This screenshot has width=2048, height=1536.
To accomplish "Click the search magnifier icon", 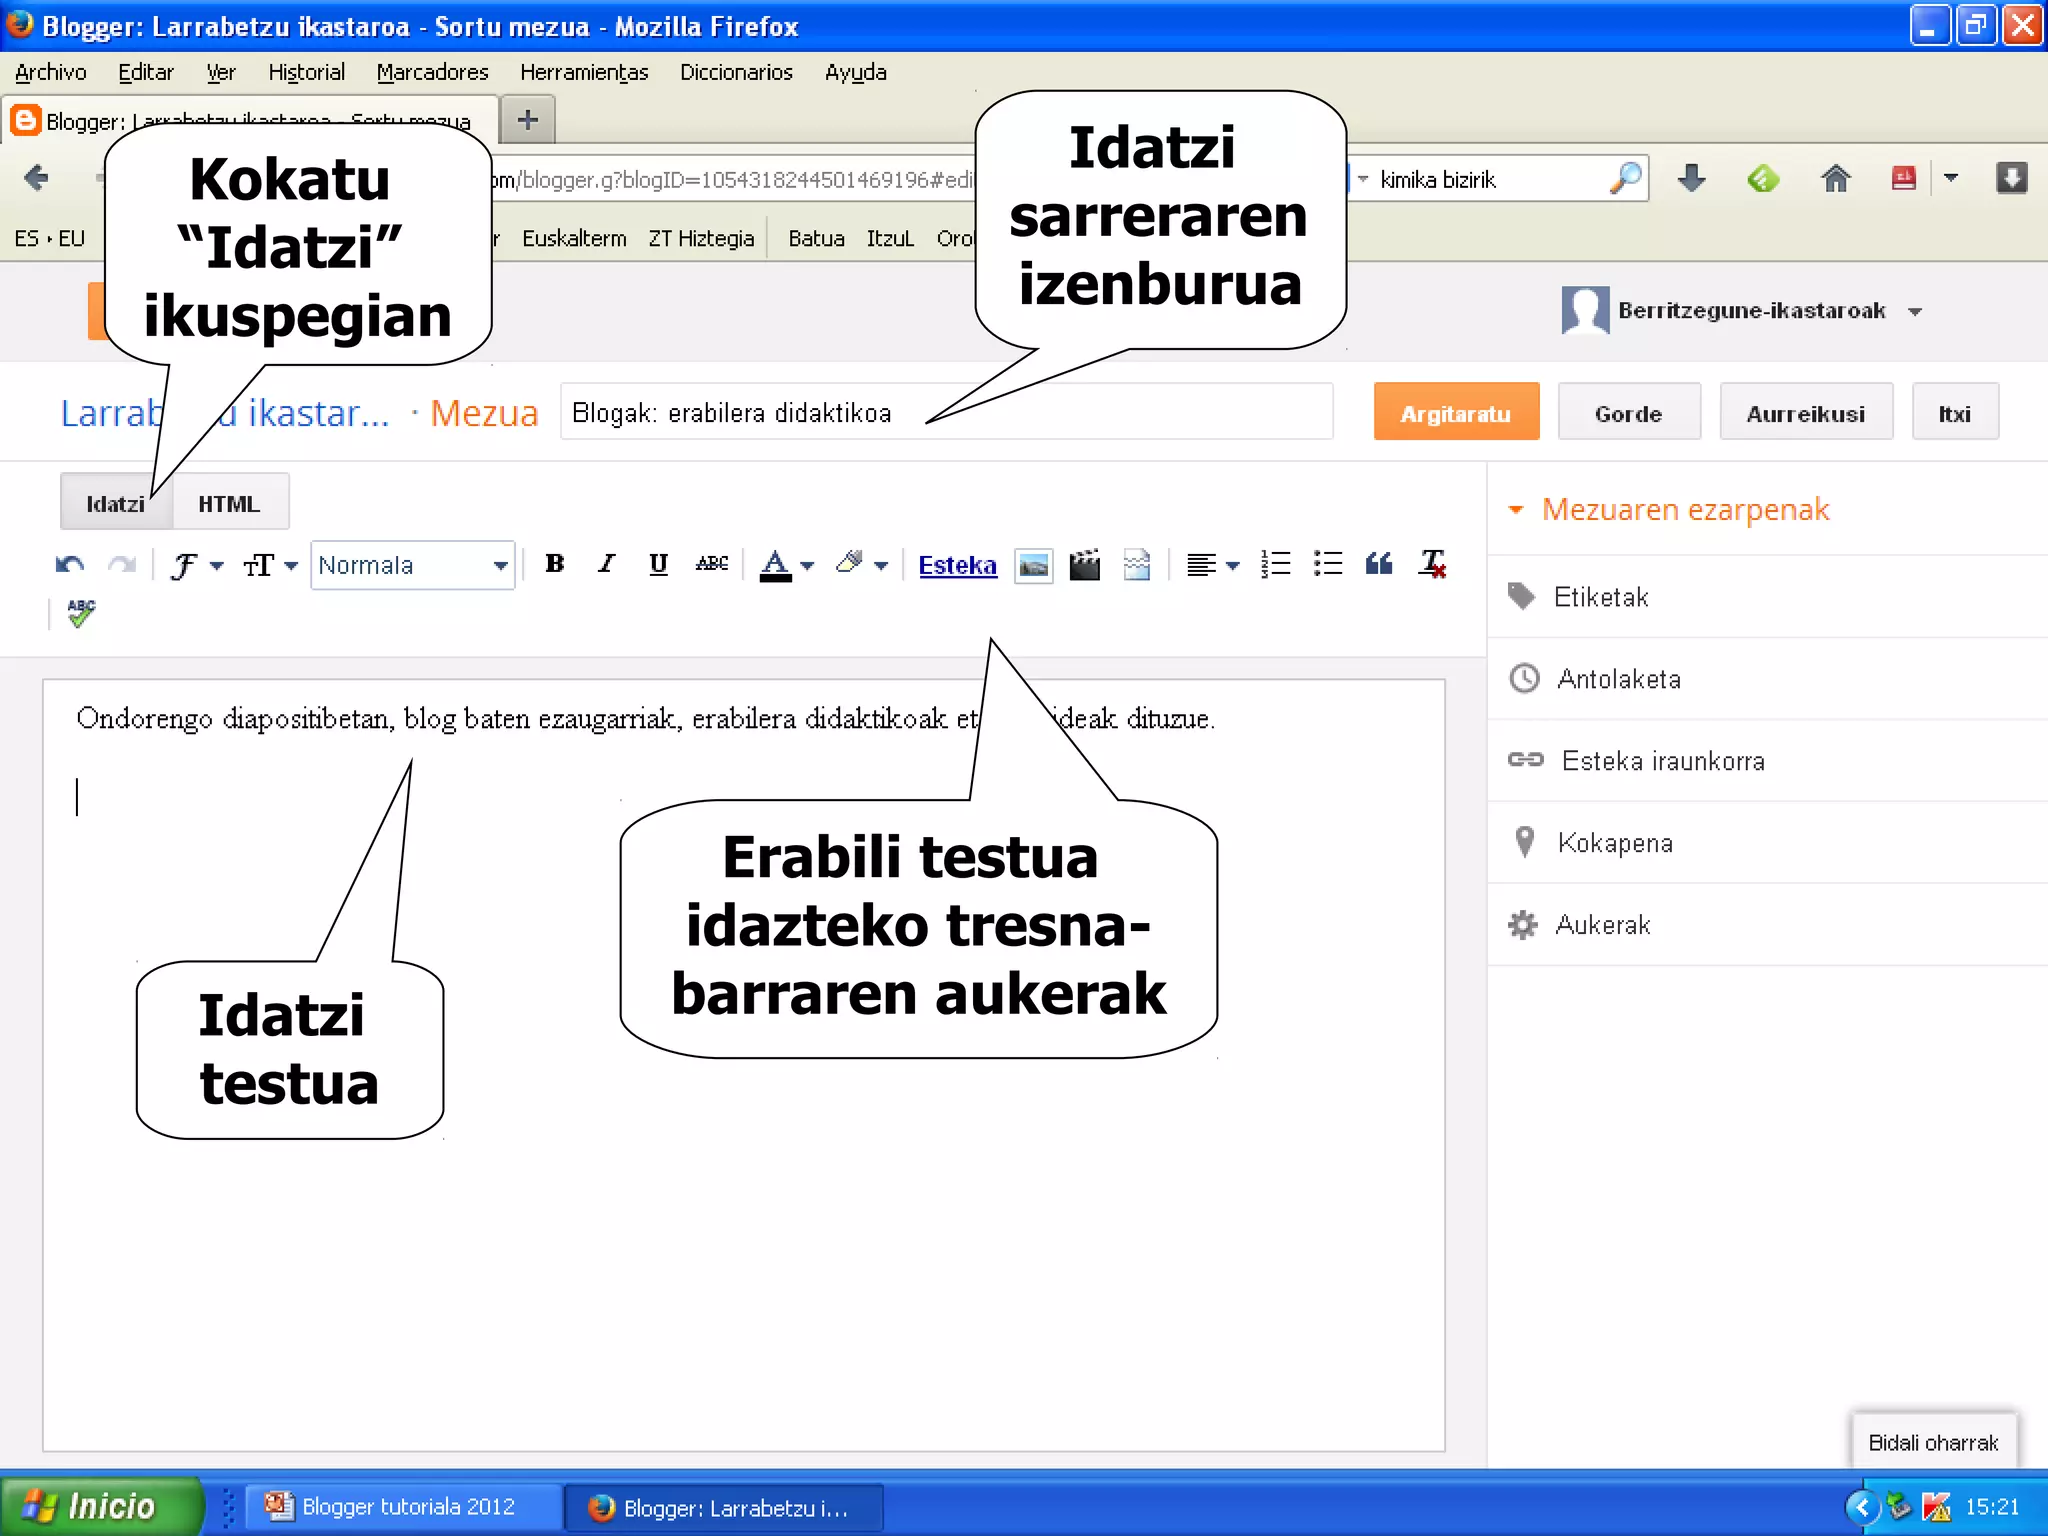I will [1626, 179].
